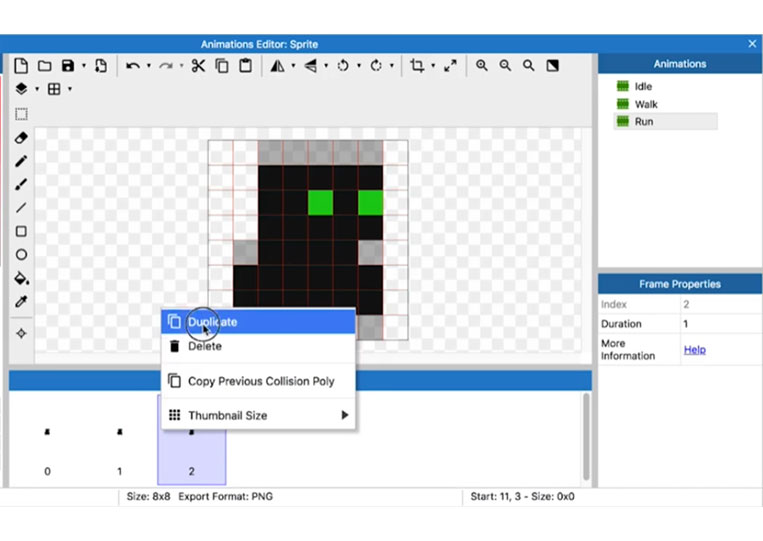Image resolution: width=763 pixels, height=541 pixels.
Task: Click the Size: 8x8 status text
Action: [148, 497]
